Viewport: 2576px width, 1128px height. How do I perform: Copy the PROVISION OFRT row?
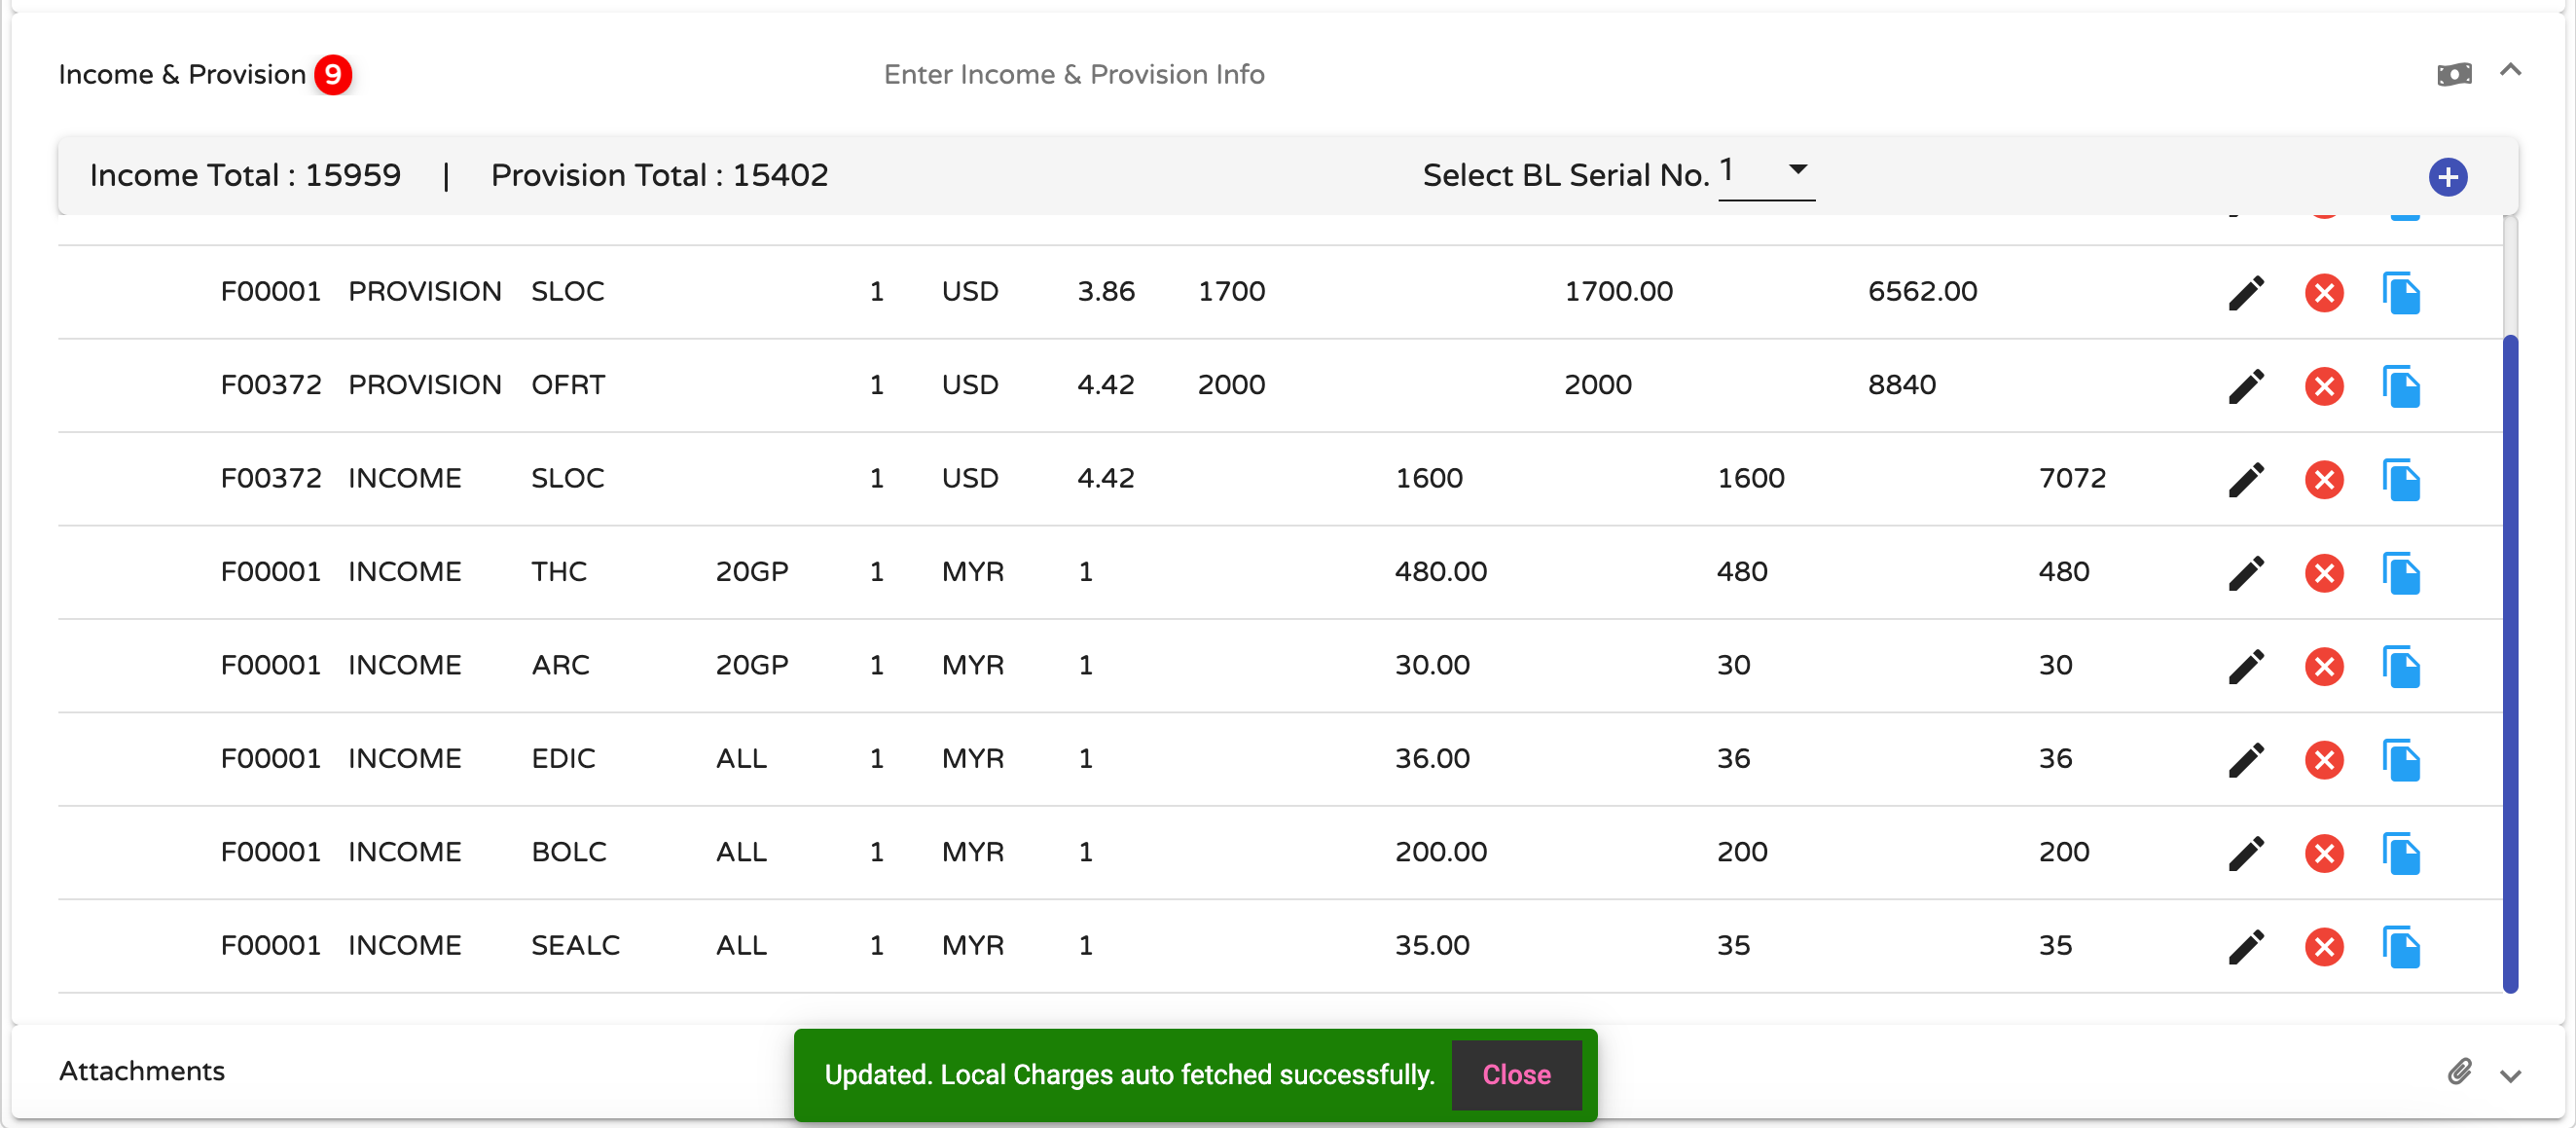coord(2401,386)
